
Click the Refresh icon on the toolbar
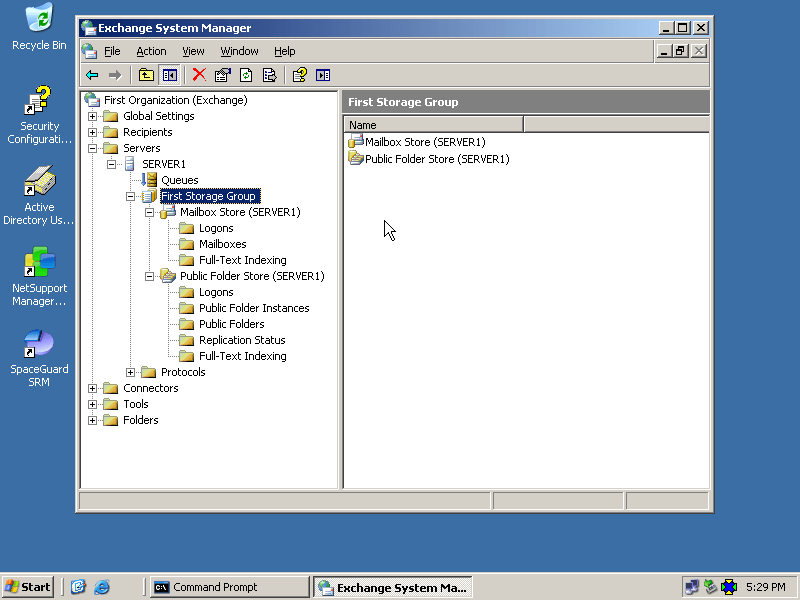[x=245, y=74]
